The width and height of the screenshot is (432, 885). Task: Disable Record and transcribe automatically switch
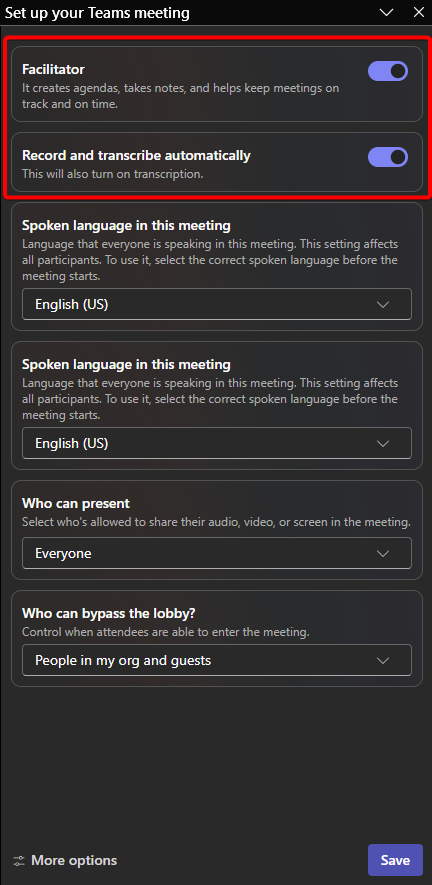click(x=388, y=157)
